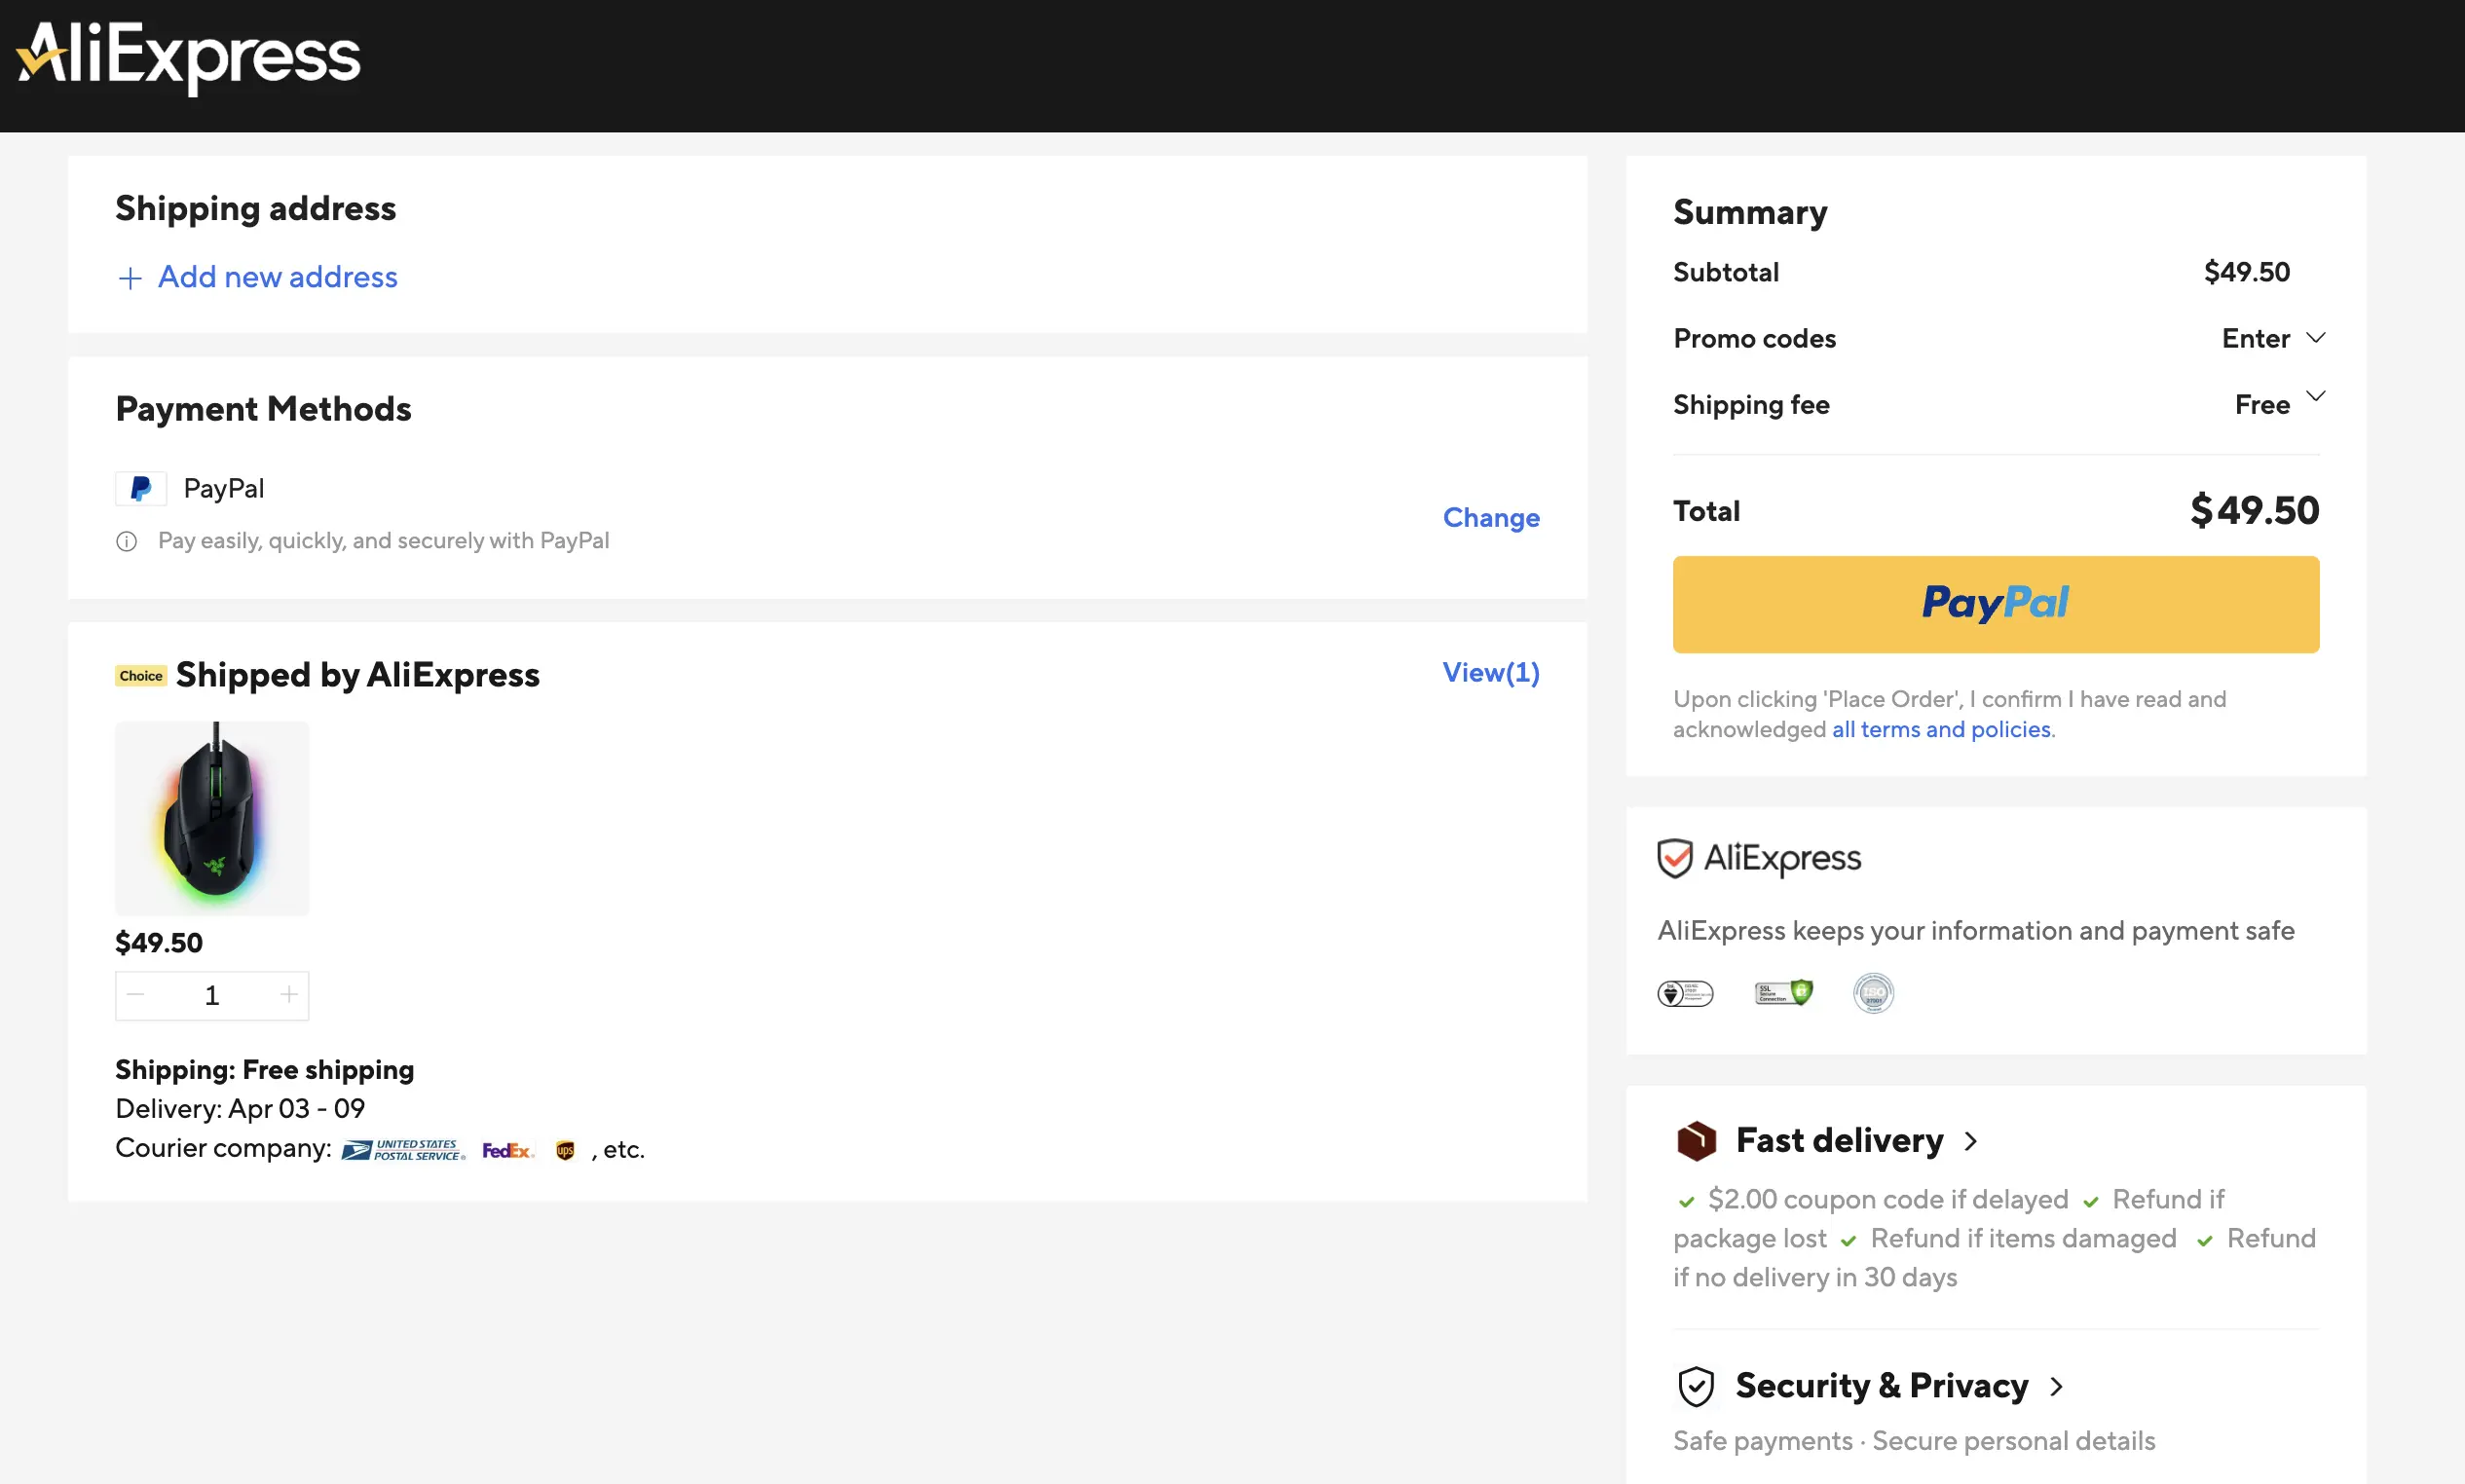Screen dimensions: 2465x1484
Task: Click the Shipped by AliExpress heading
Action: 357,675
